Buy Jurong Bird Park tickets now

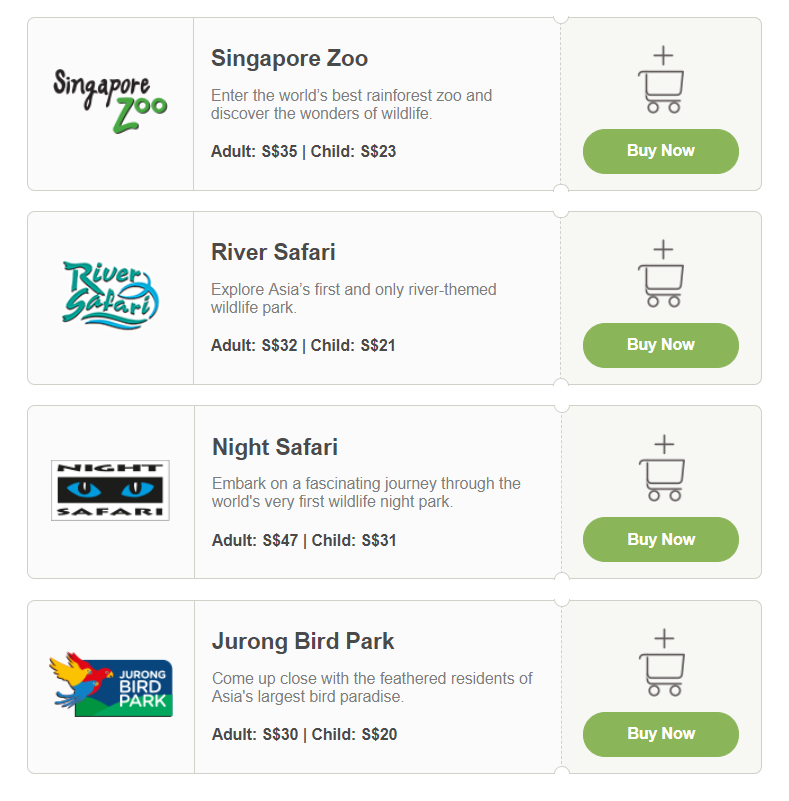661,733
